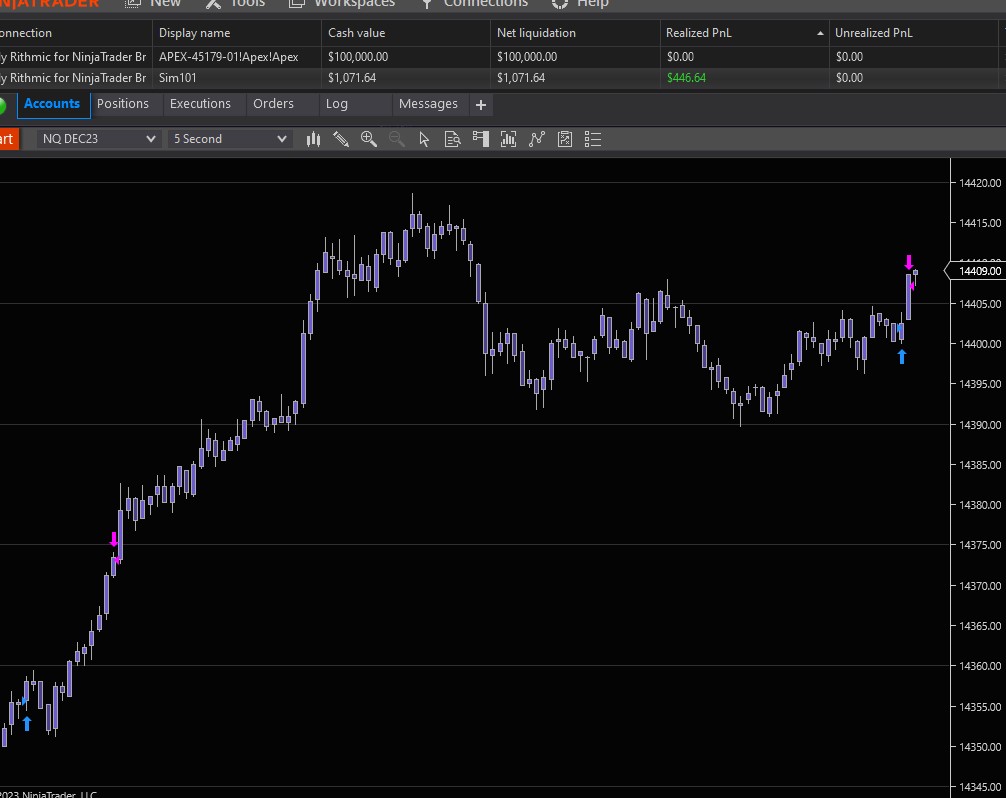Click the list icon at toolbar end
Image resolution: width=1006 pixels, height=798 pixels.
click(593, 139)
